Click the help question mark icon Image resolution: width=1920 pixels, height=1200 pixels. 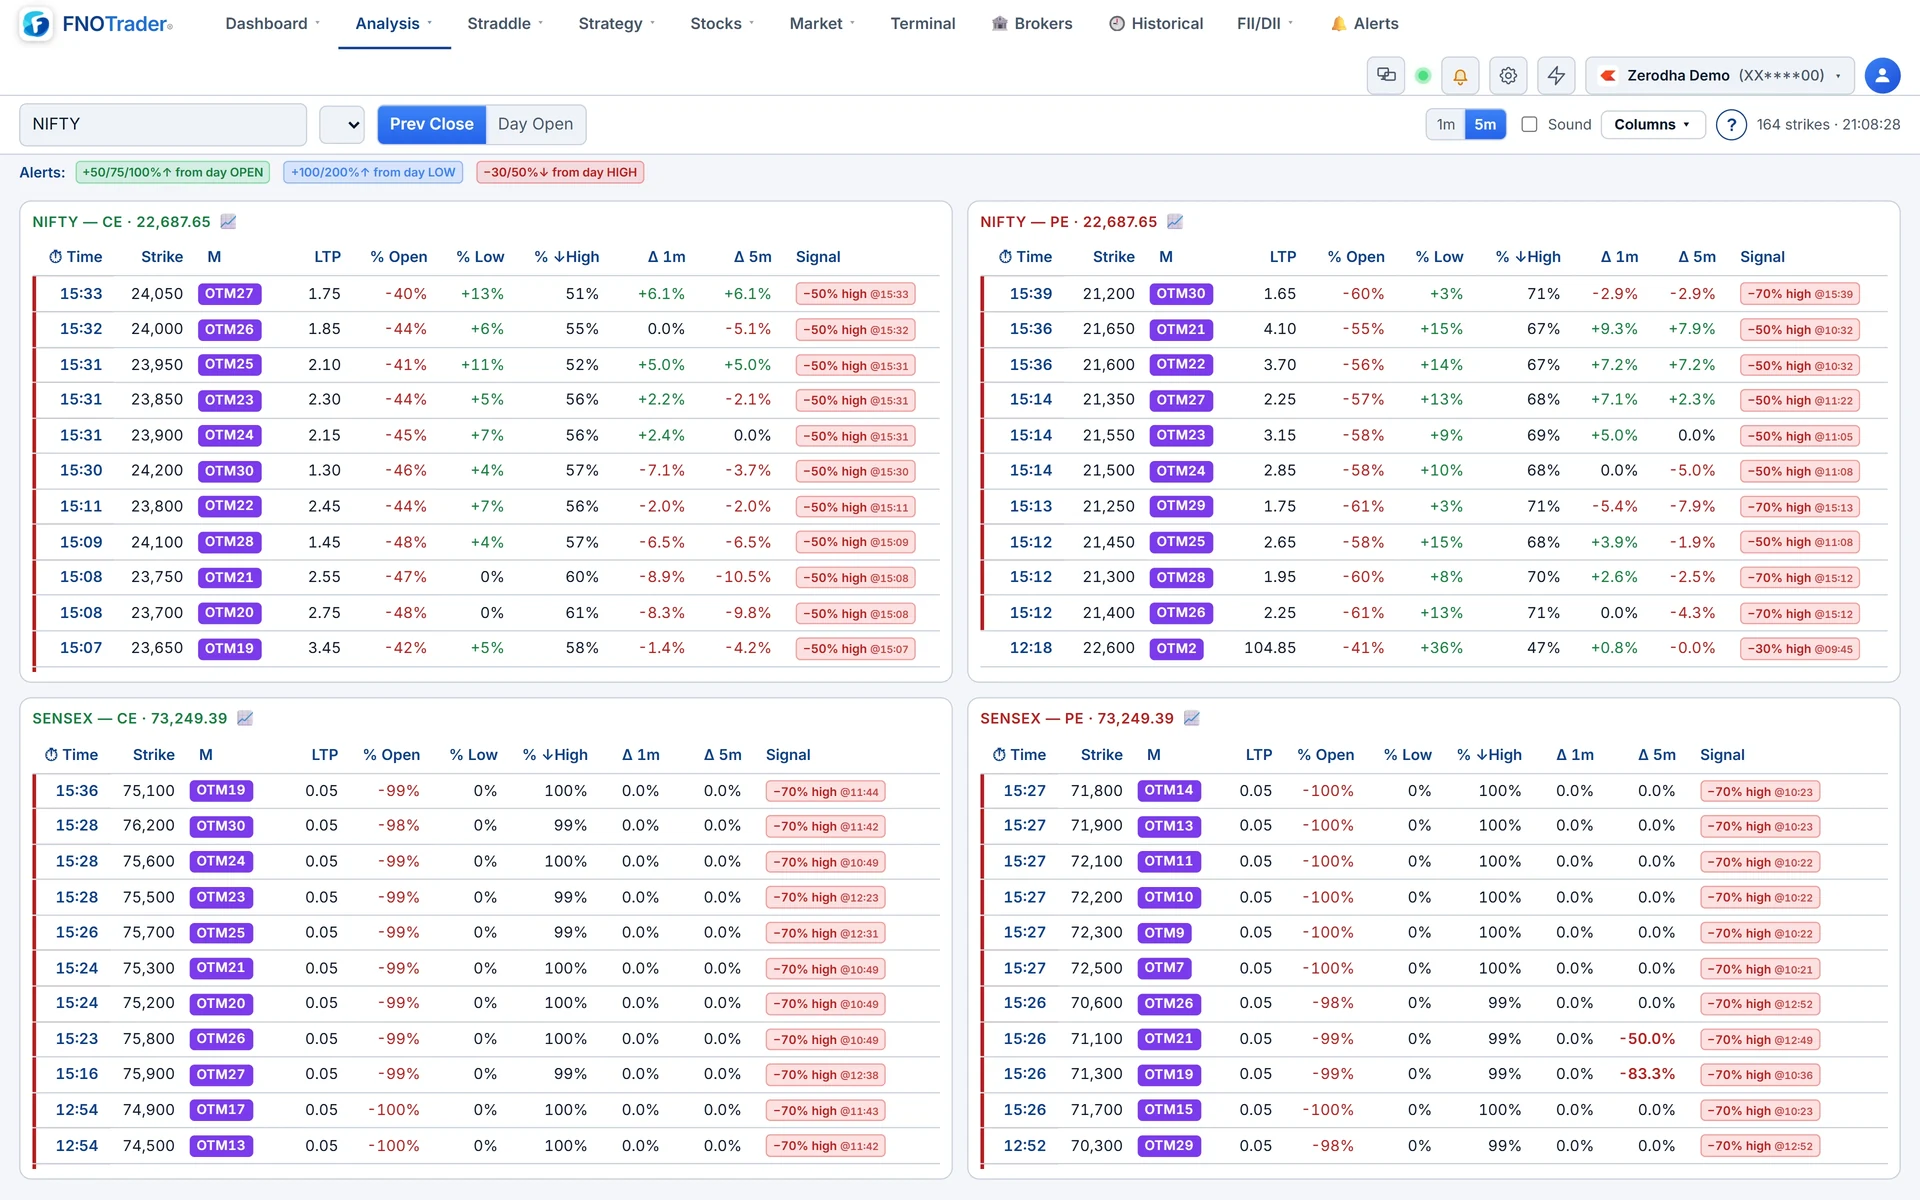1731,125
